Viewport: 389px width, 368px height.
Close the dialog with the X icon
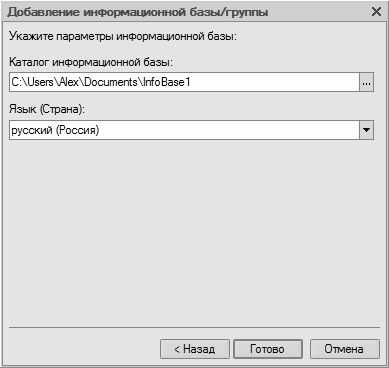coord(376,12)
